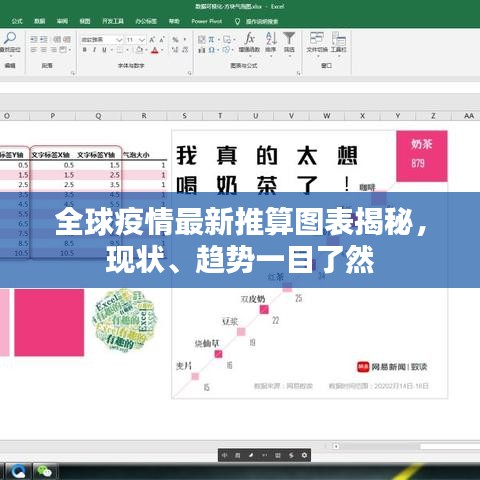The width and height of the screenshot is (480, 480).
Task: Click the Tell Me search box
Action: pyautogui.click(x=257, y=22)
